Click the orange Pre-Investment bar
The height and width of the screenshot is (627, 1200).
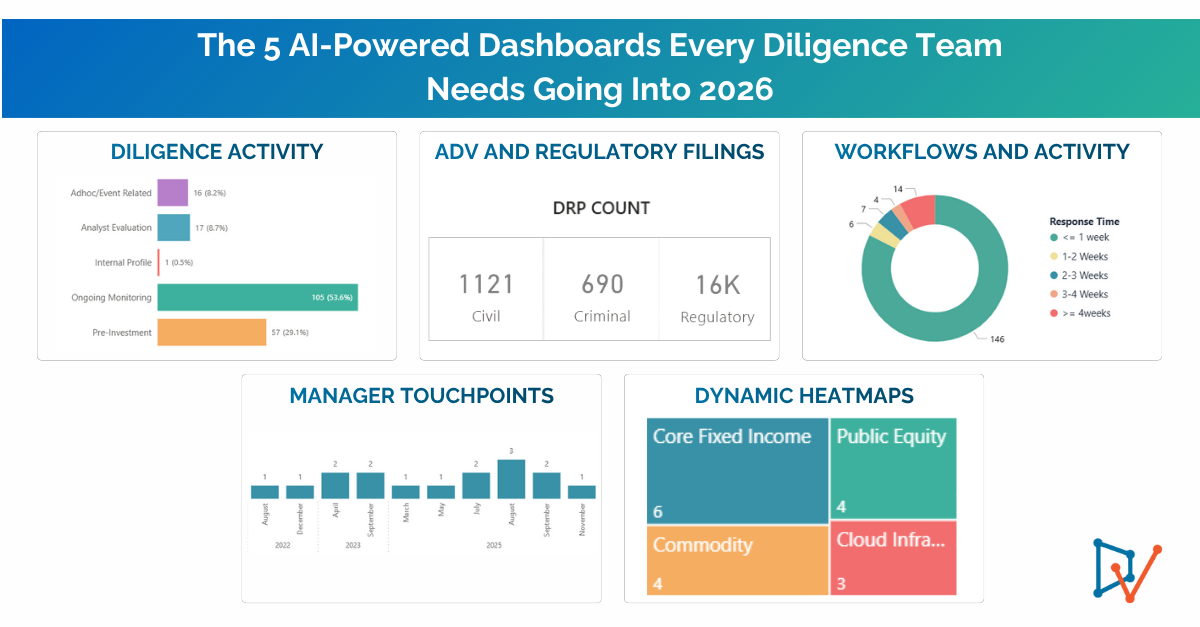point(211,332)
